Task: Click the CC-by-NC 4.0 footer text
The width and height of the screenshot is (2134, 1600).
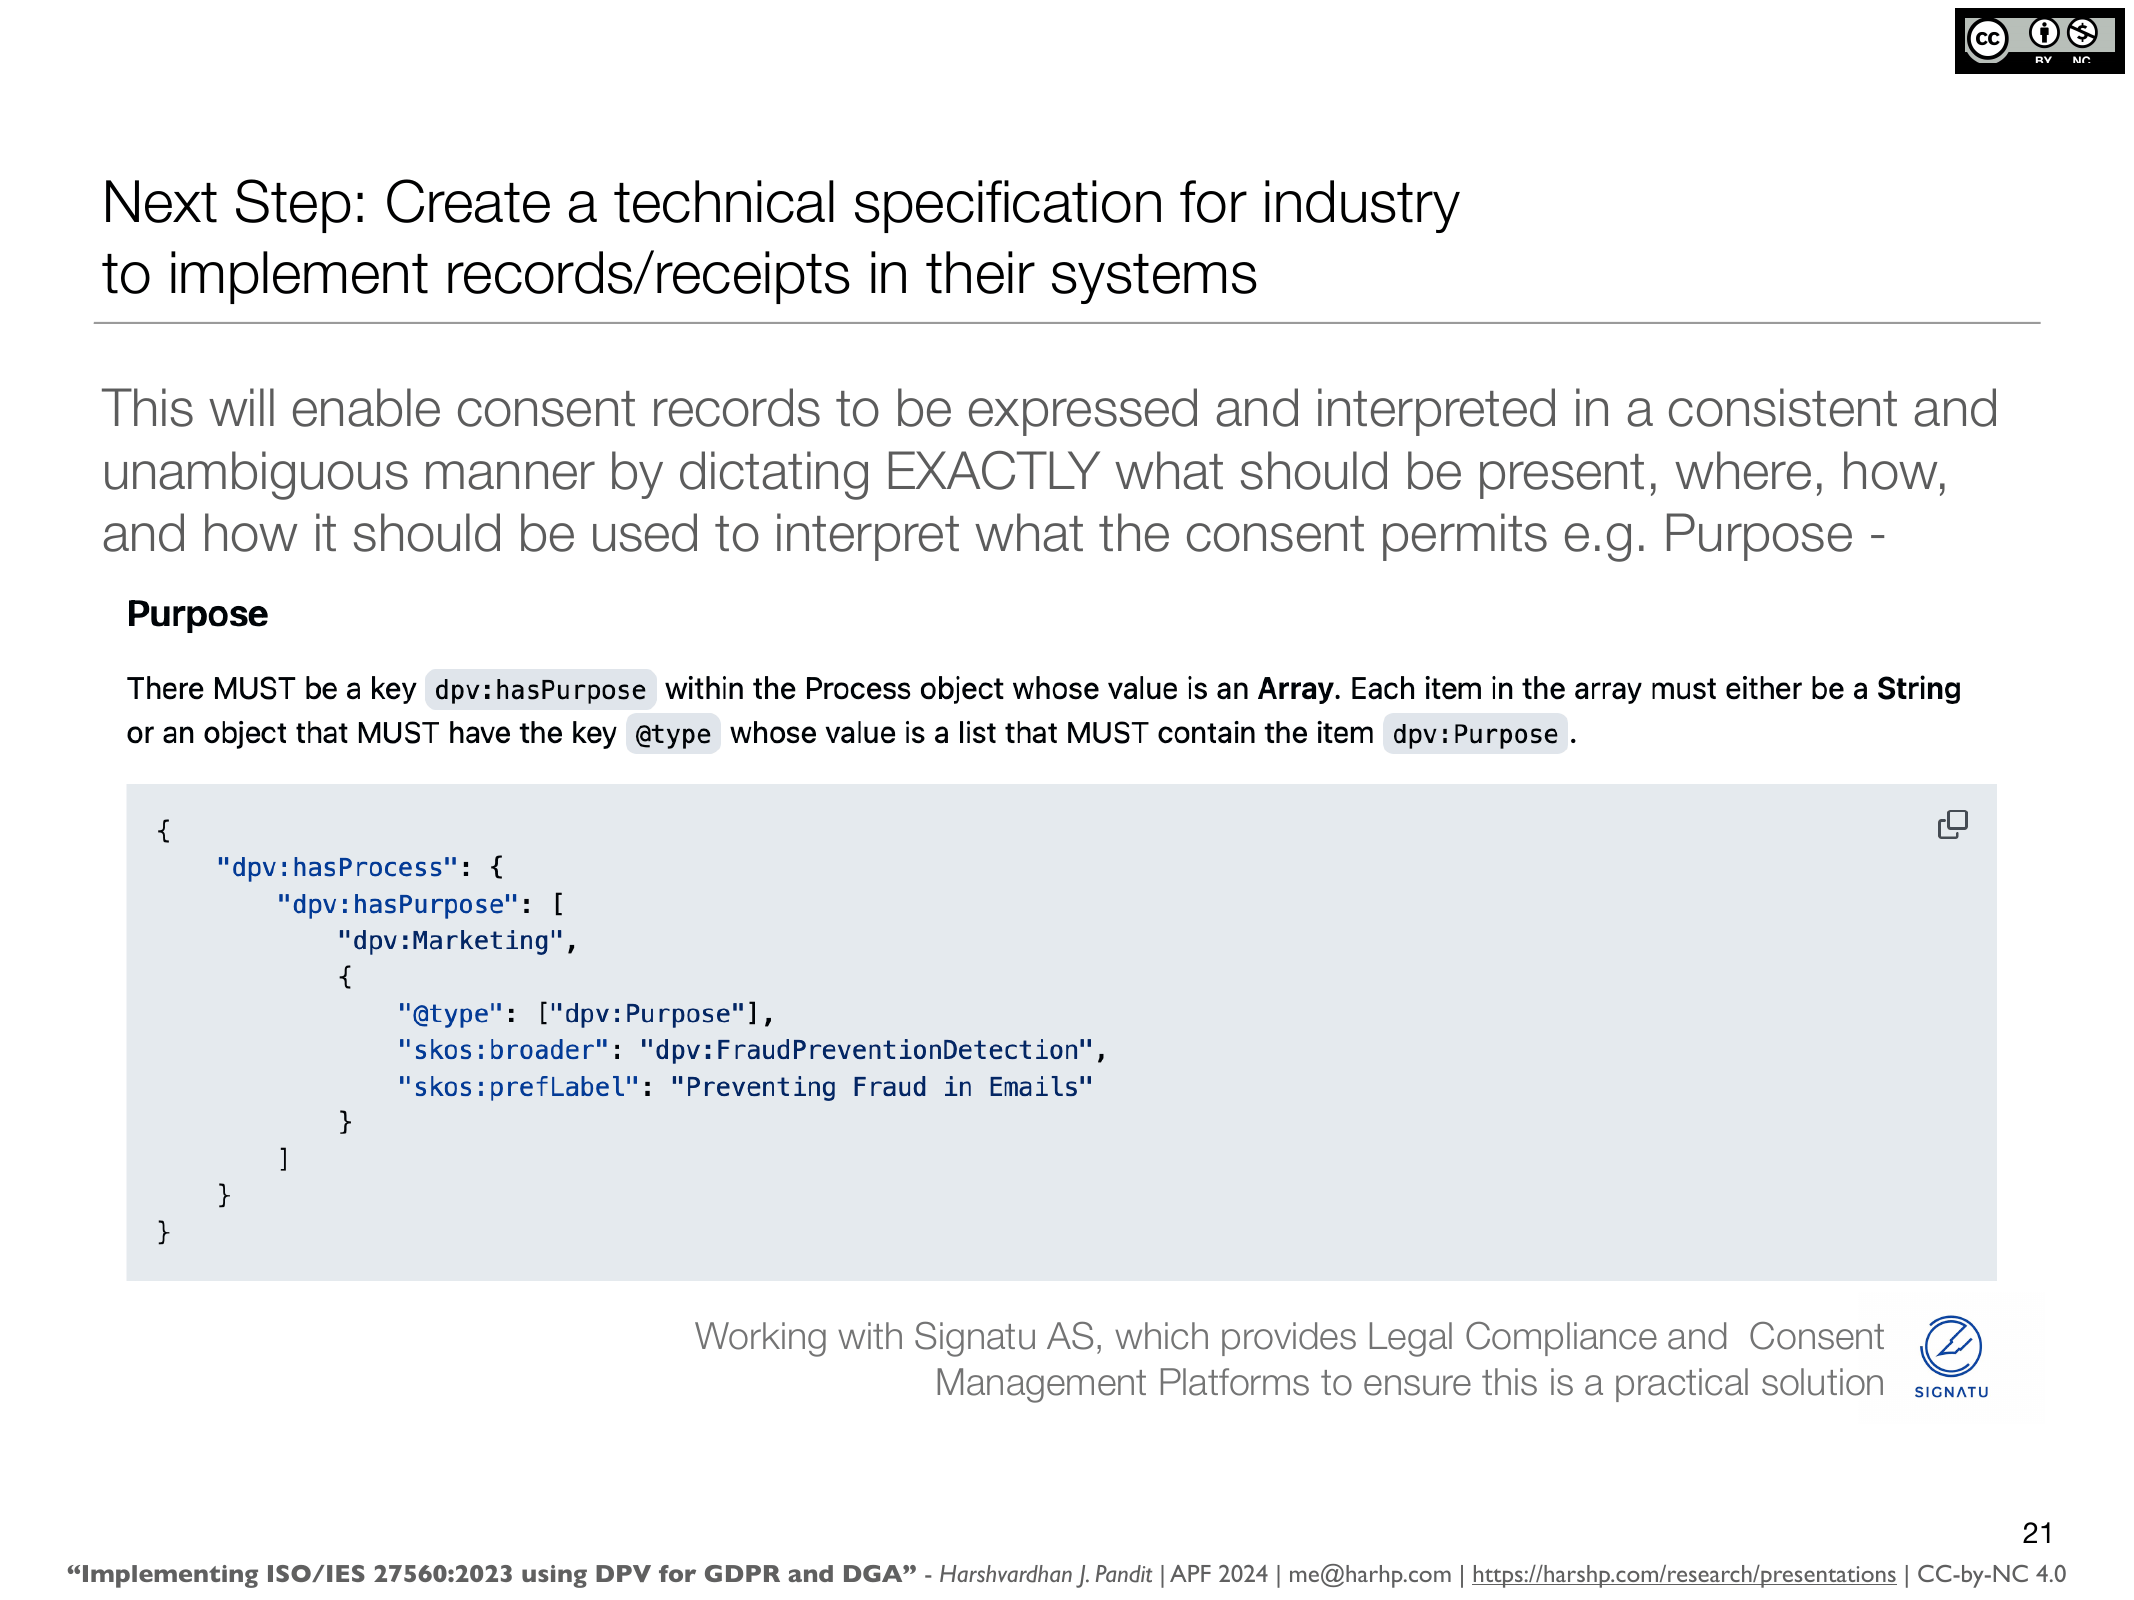Action: pyautogui.click(x=1991, y=1574)
